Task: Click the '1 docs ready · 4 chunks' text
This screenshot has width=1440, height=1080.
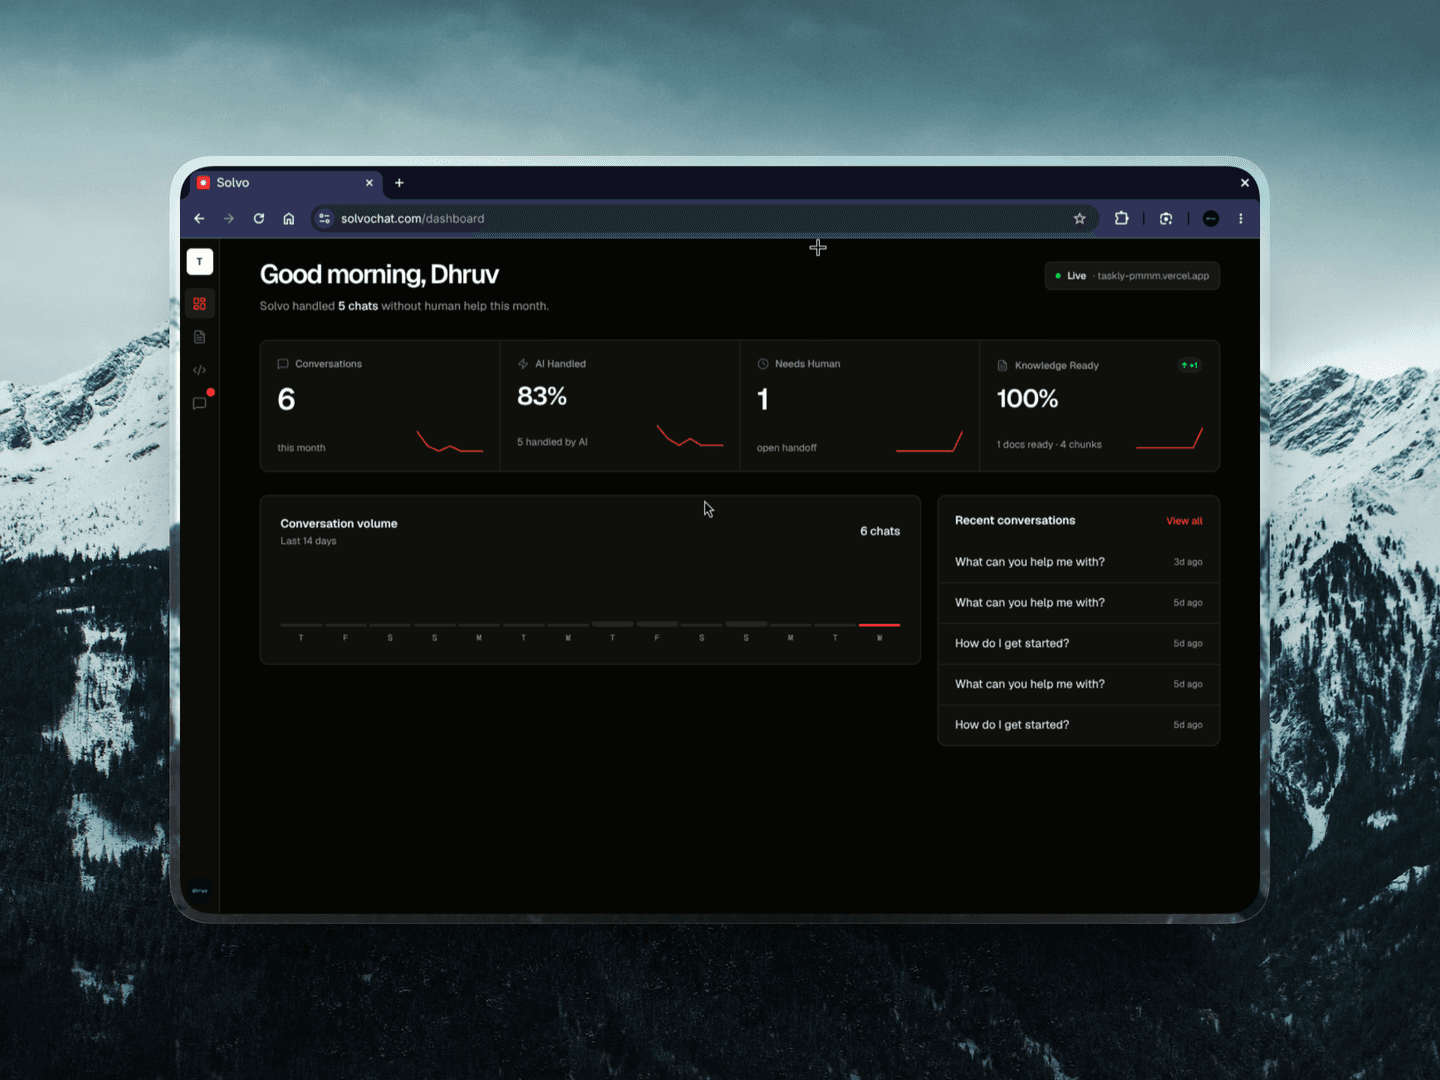Action: tap(1049, 445)
